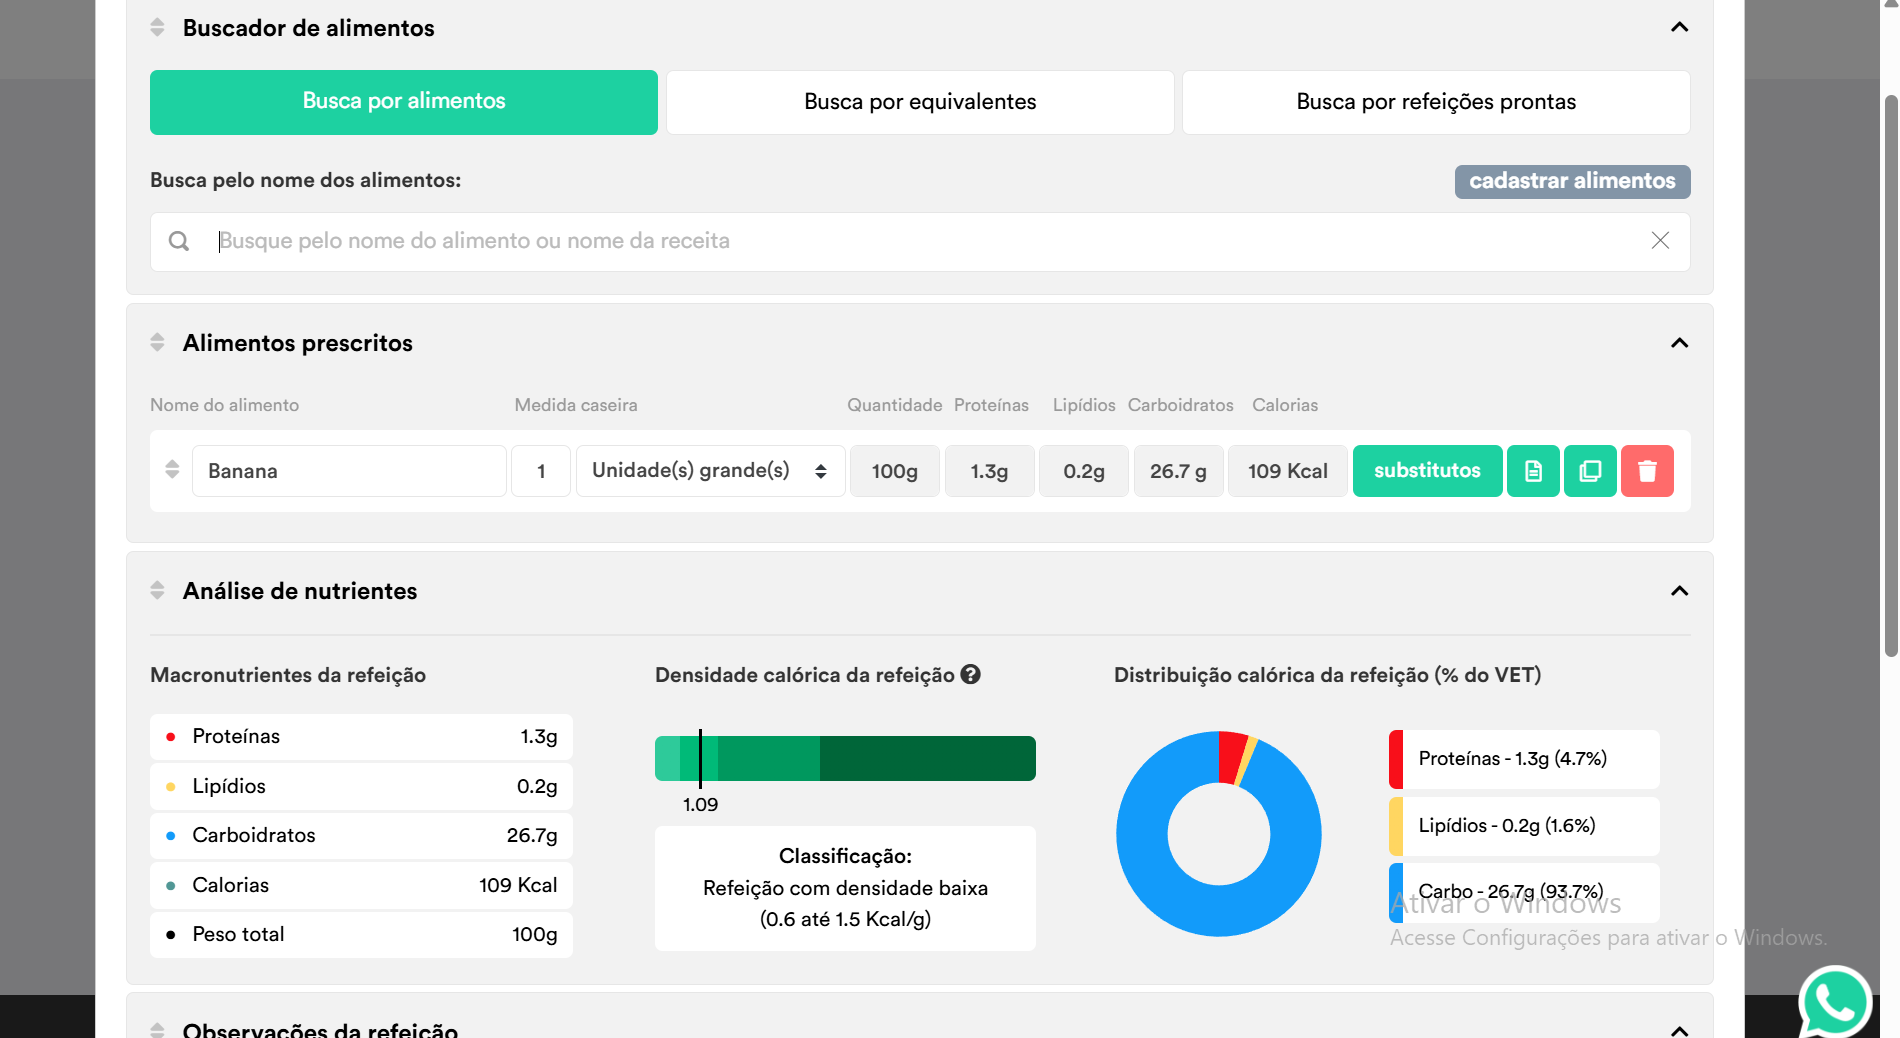Image resolution: width=1900 pixels, height=1038 pixels.
Task: Click the drag handle of Buscador de alimentos
Action: (157, 27)
